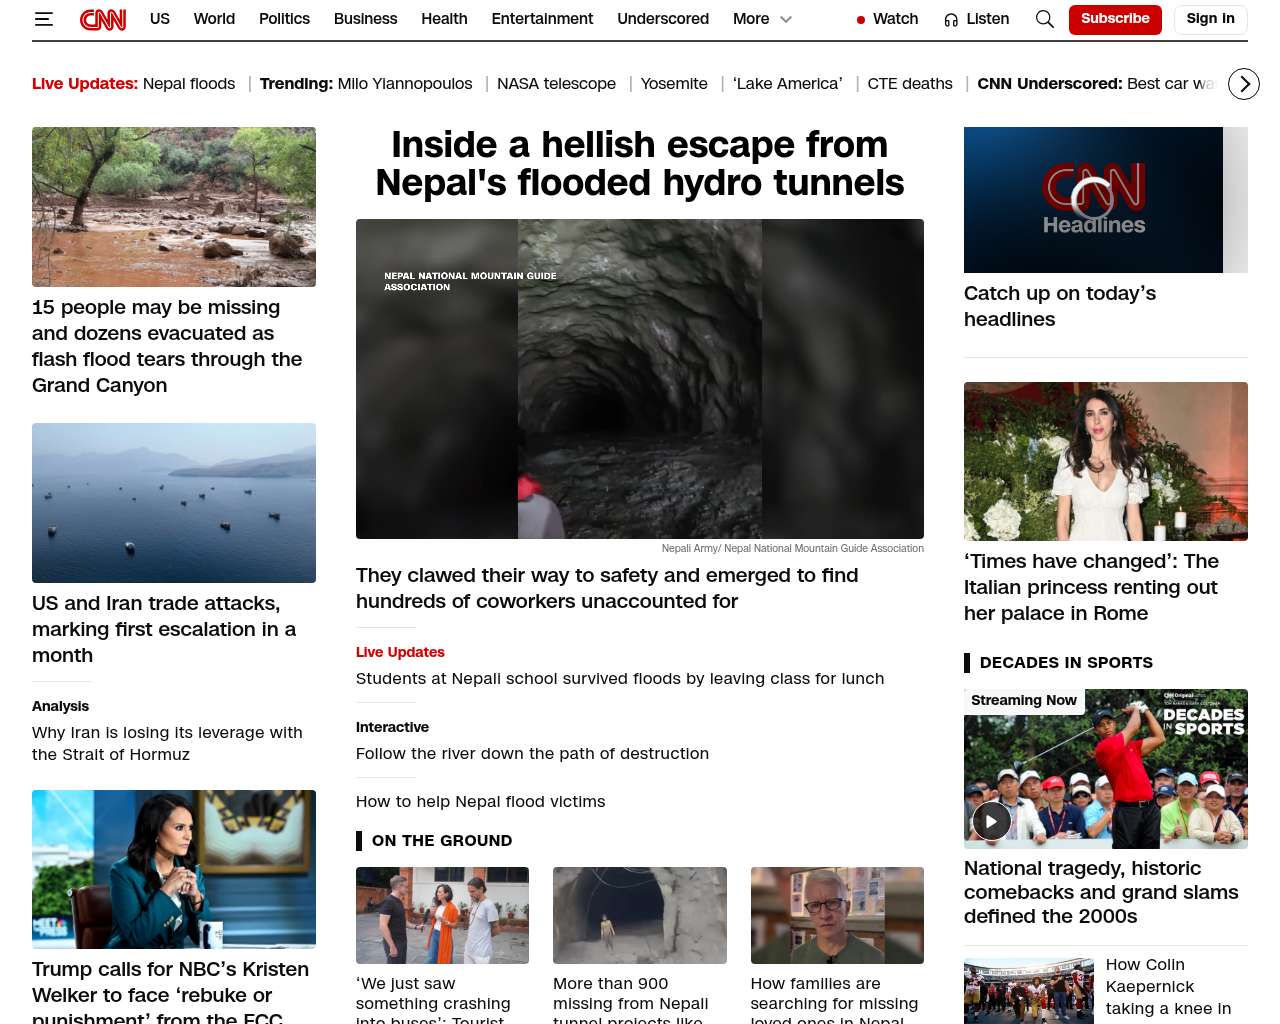Read the Grand Canyon flash flood headline
The height and width of the screenshot is (1024, 1280).
(x=167, y=346)
